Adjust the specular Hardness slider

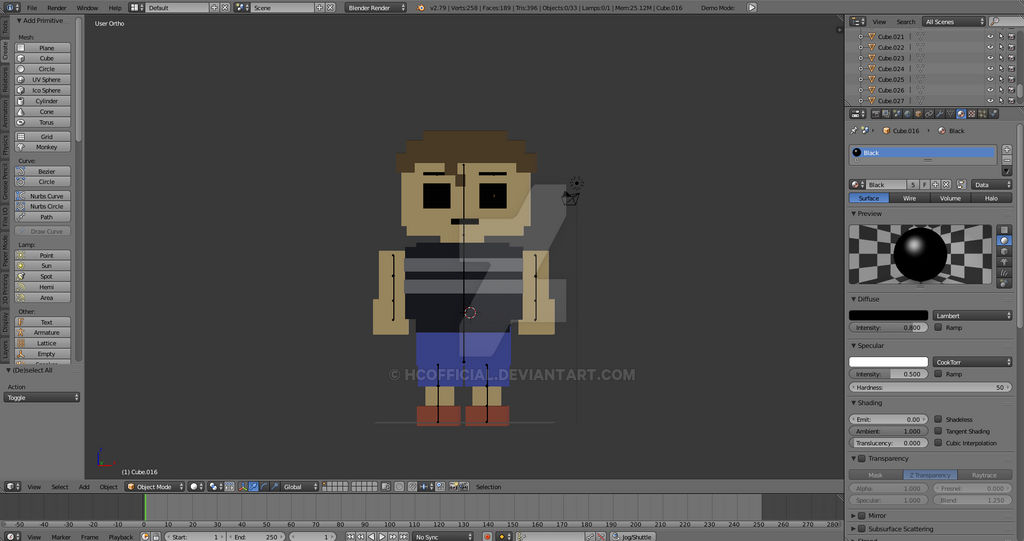[x=931, y=387]
